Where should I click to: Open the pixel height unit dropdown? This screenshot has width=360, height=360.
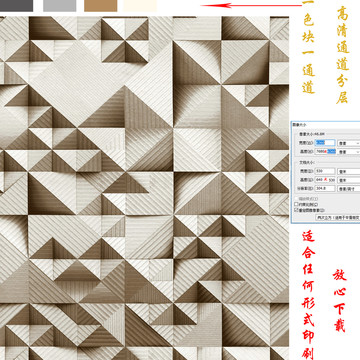pos(349,152)
